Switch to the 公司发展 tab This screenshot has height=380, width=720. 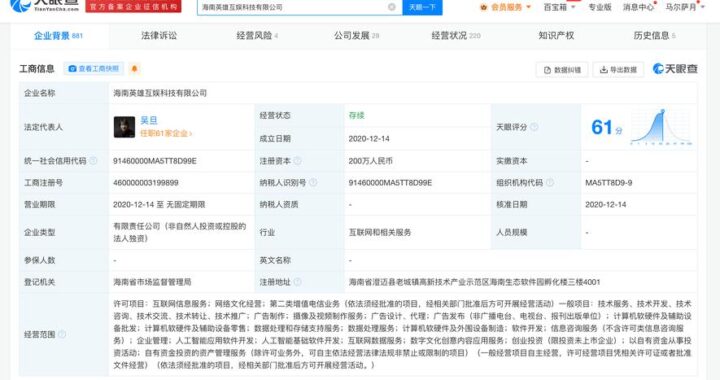pyautogui.click(x=356, y=36)
